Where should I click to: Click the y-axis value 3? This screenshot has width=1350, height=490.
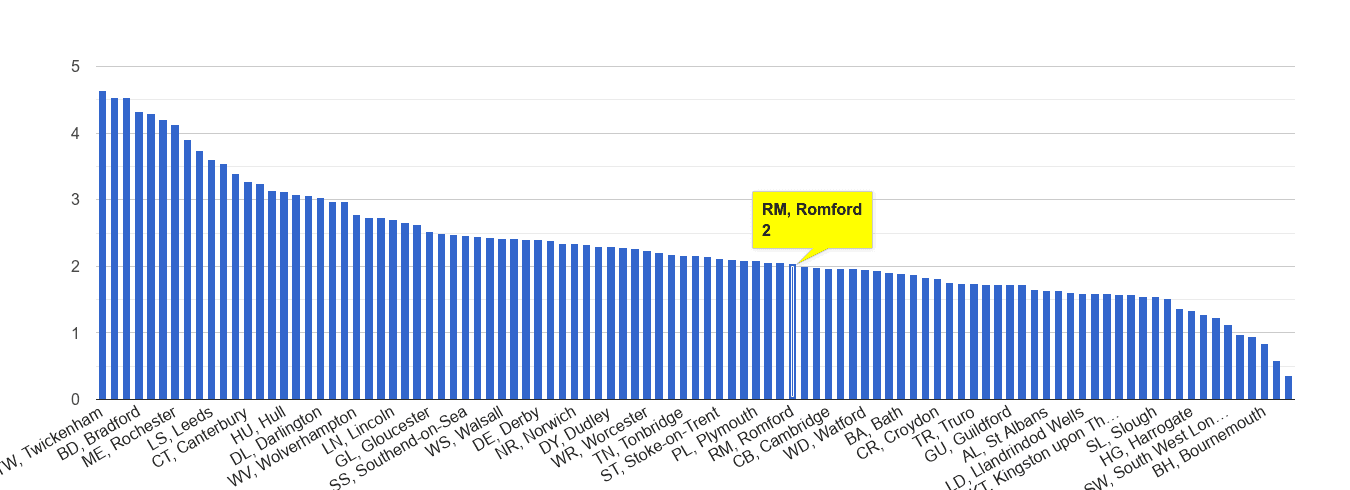75,200
